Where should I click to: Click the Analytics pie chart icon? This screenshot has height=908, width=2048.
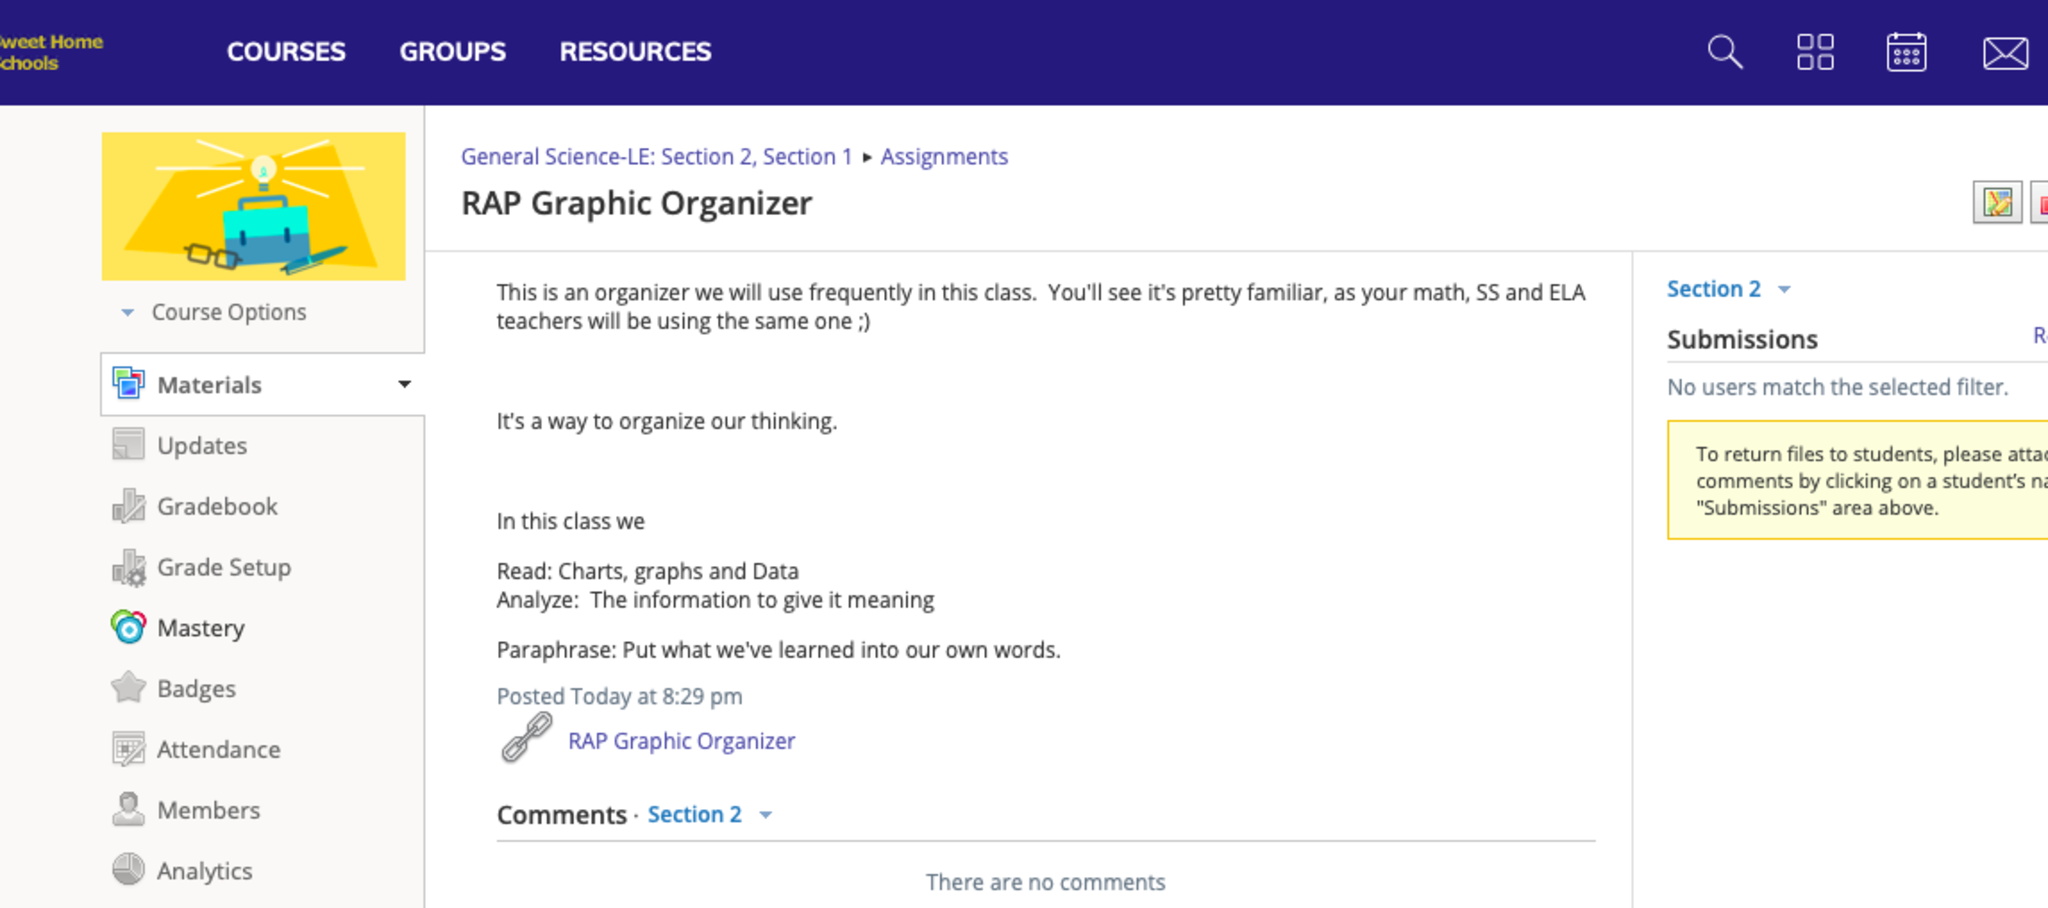[x=129, y=870]
